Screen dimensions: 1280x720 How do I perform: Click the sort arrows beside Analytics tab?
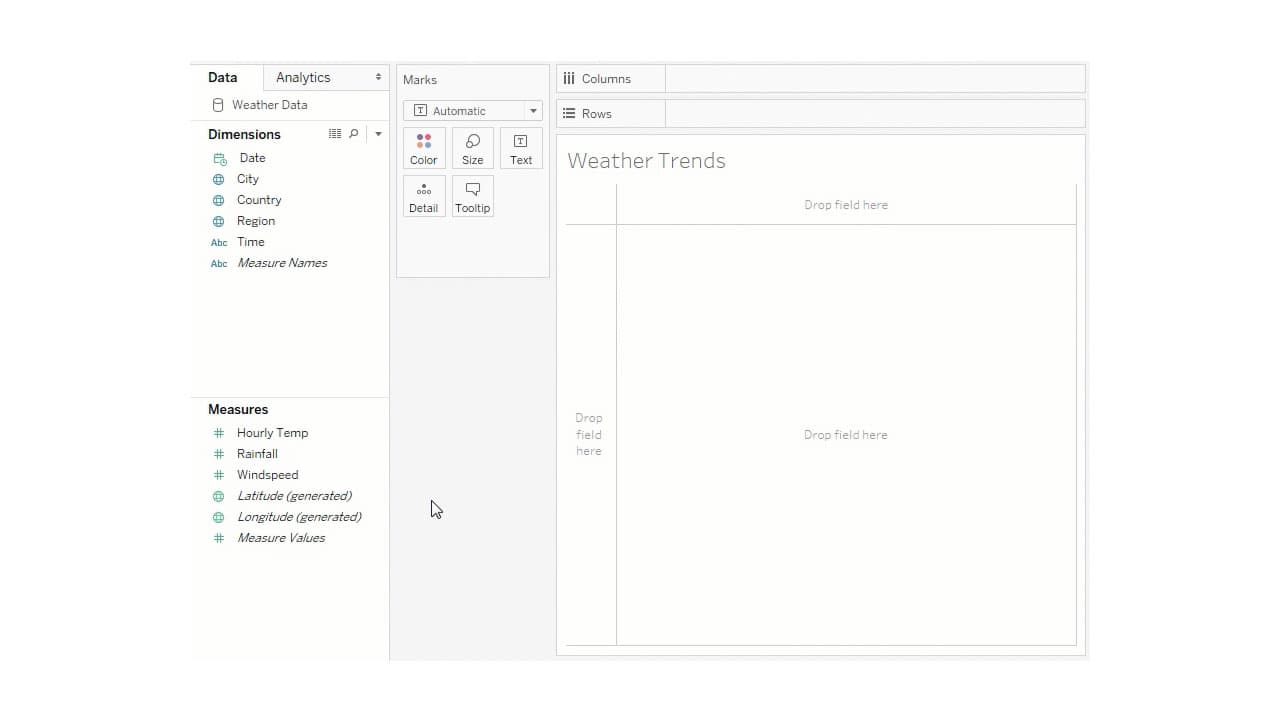click(378, 77)
